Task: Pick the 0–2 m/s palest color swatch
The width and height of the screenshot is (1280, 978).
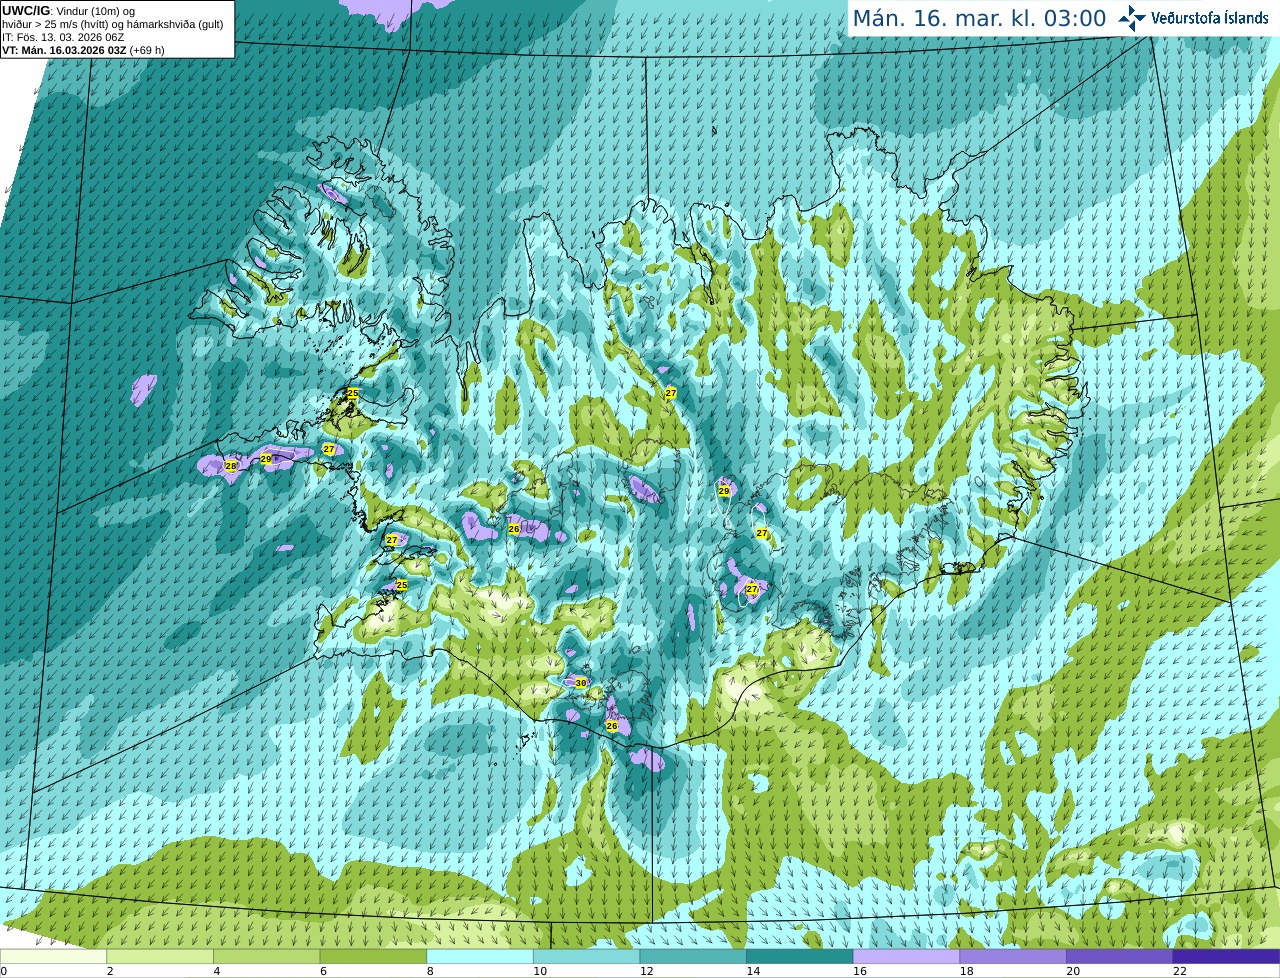Action: [53, 956]
